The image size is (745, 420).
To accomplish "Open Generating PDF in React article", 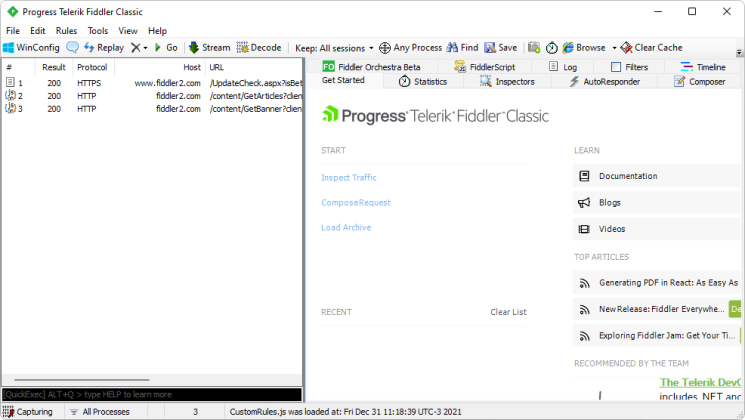I will coord(657,283).
